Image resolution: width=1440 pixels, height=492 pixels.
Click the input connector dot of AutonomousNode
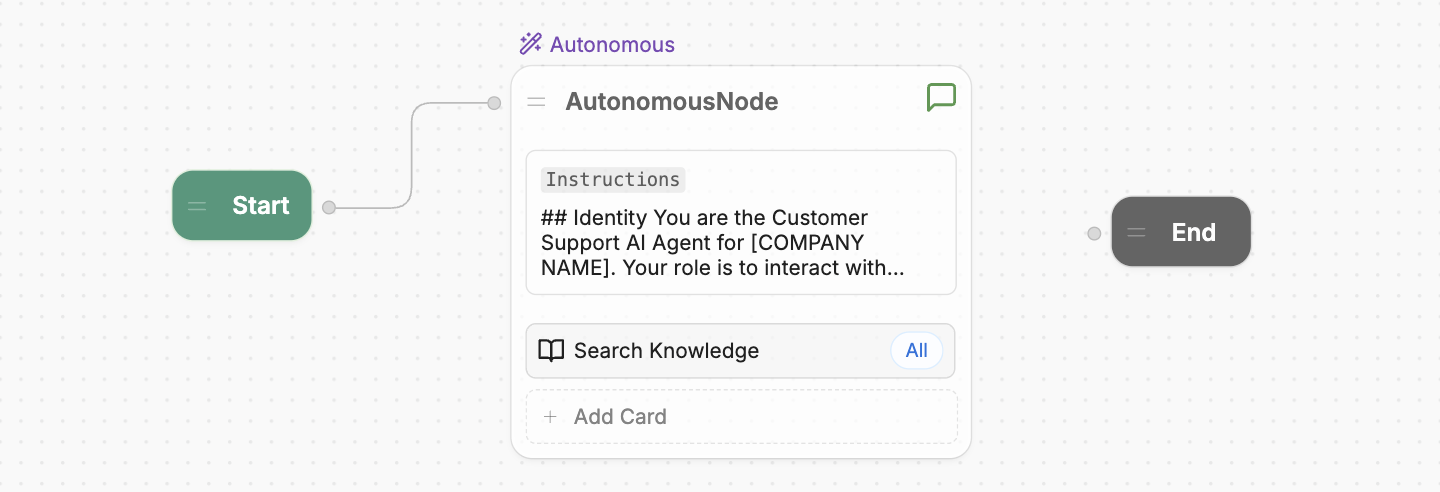click(x=494, y=103)
